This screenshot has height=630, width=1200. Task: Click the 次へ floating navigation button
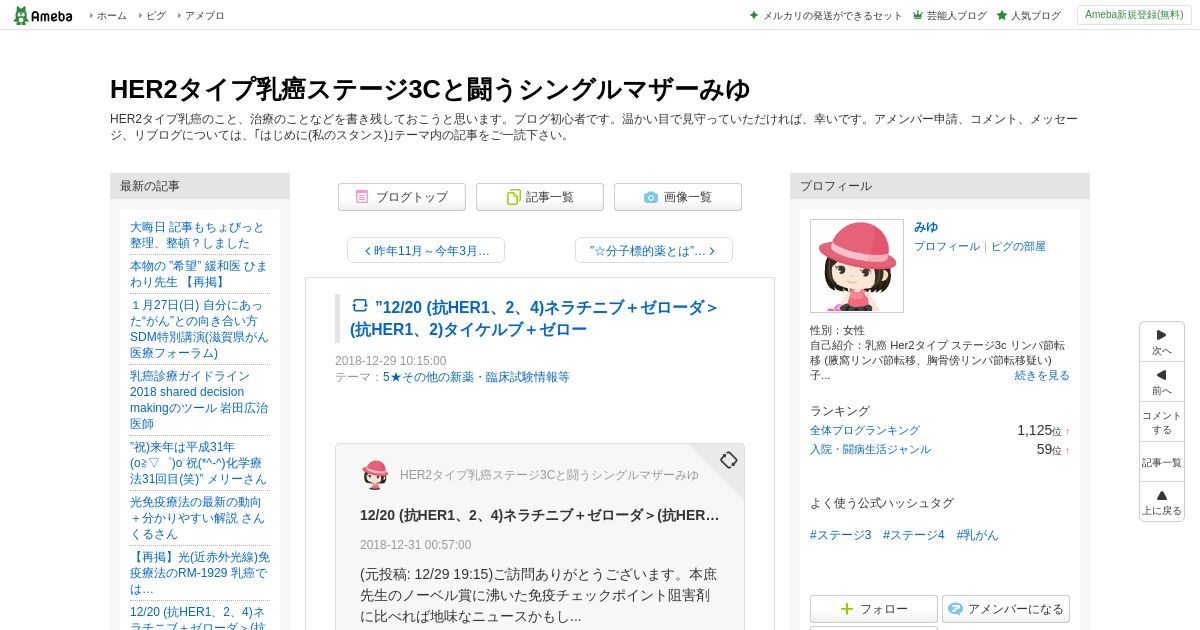[x=1162, y=342]
